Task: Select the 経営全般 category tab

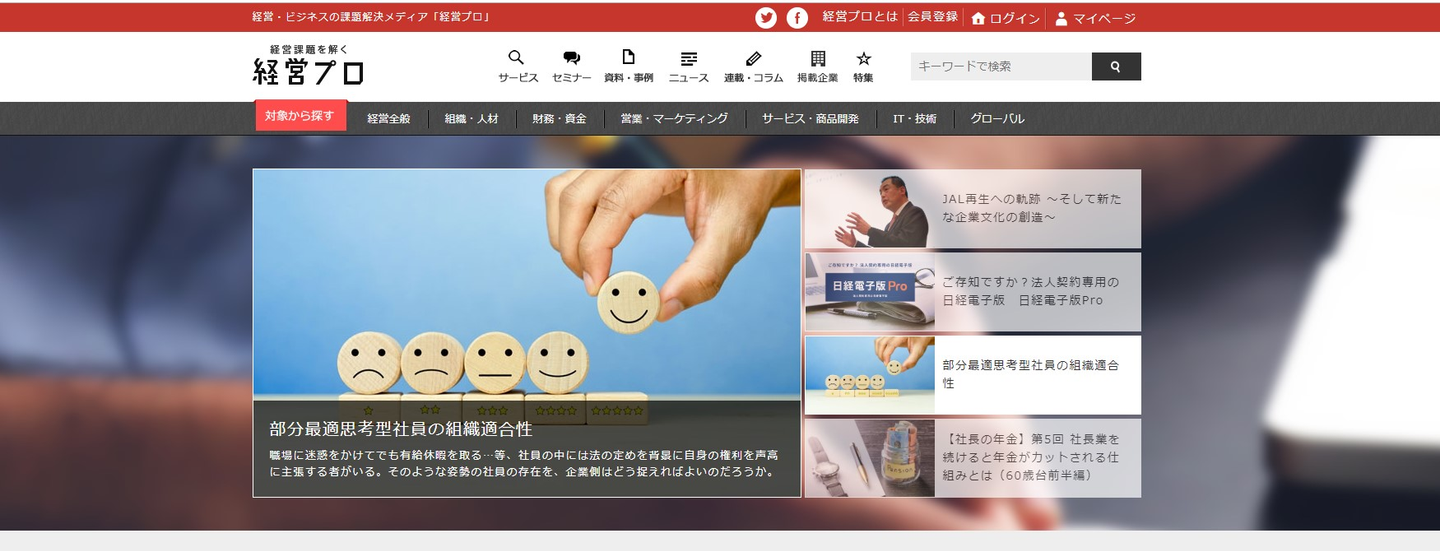Action: click(x=388, y=118)
